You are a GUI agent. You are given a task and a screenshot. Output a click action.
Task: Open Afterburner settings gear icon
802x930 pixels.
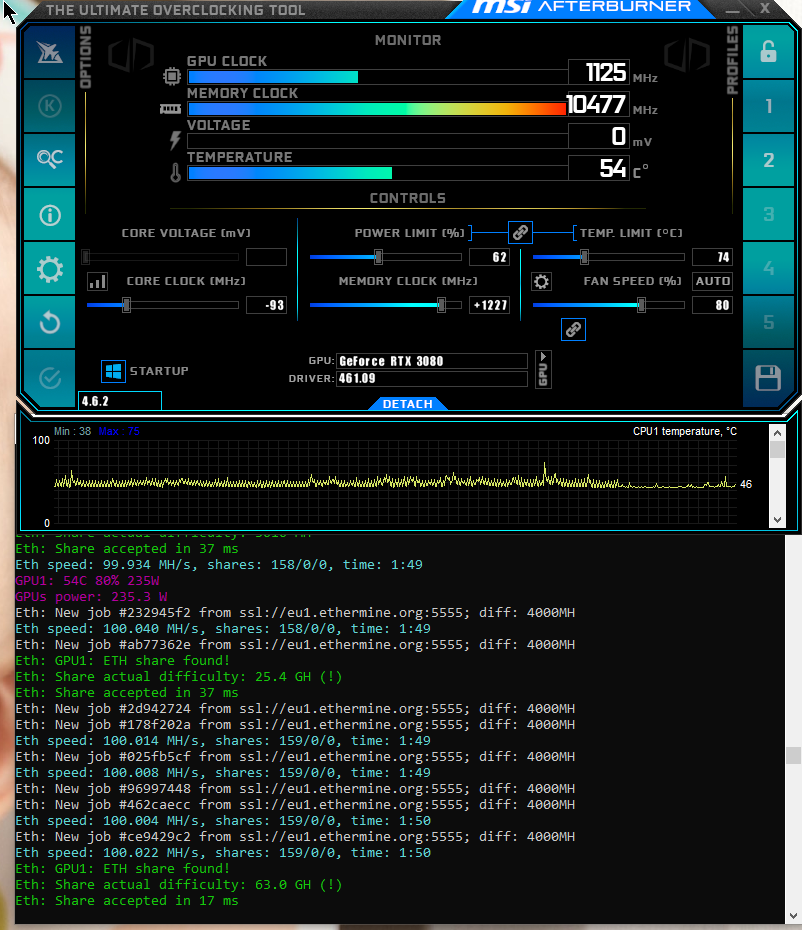[50, 269]
